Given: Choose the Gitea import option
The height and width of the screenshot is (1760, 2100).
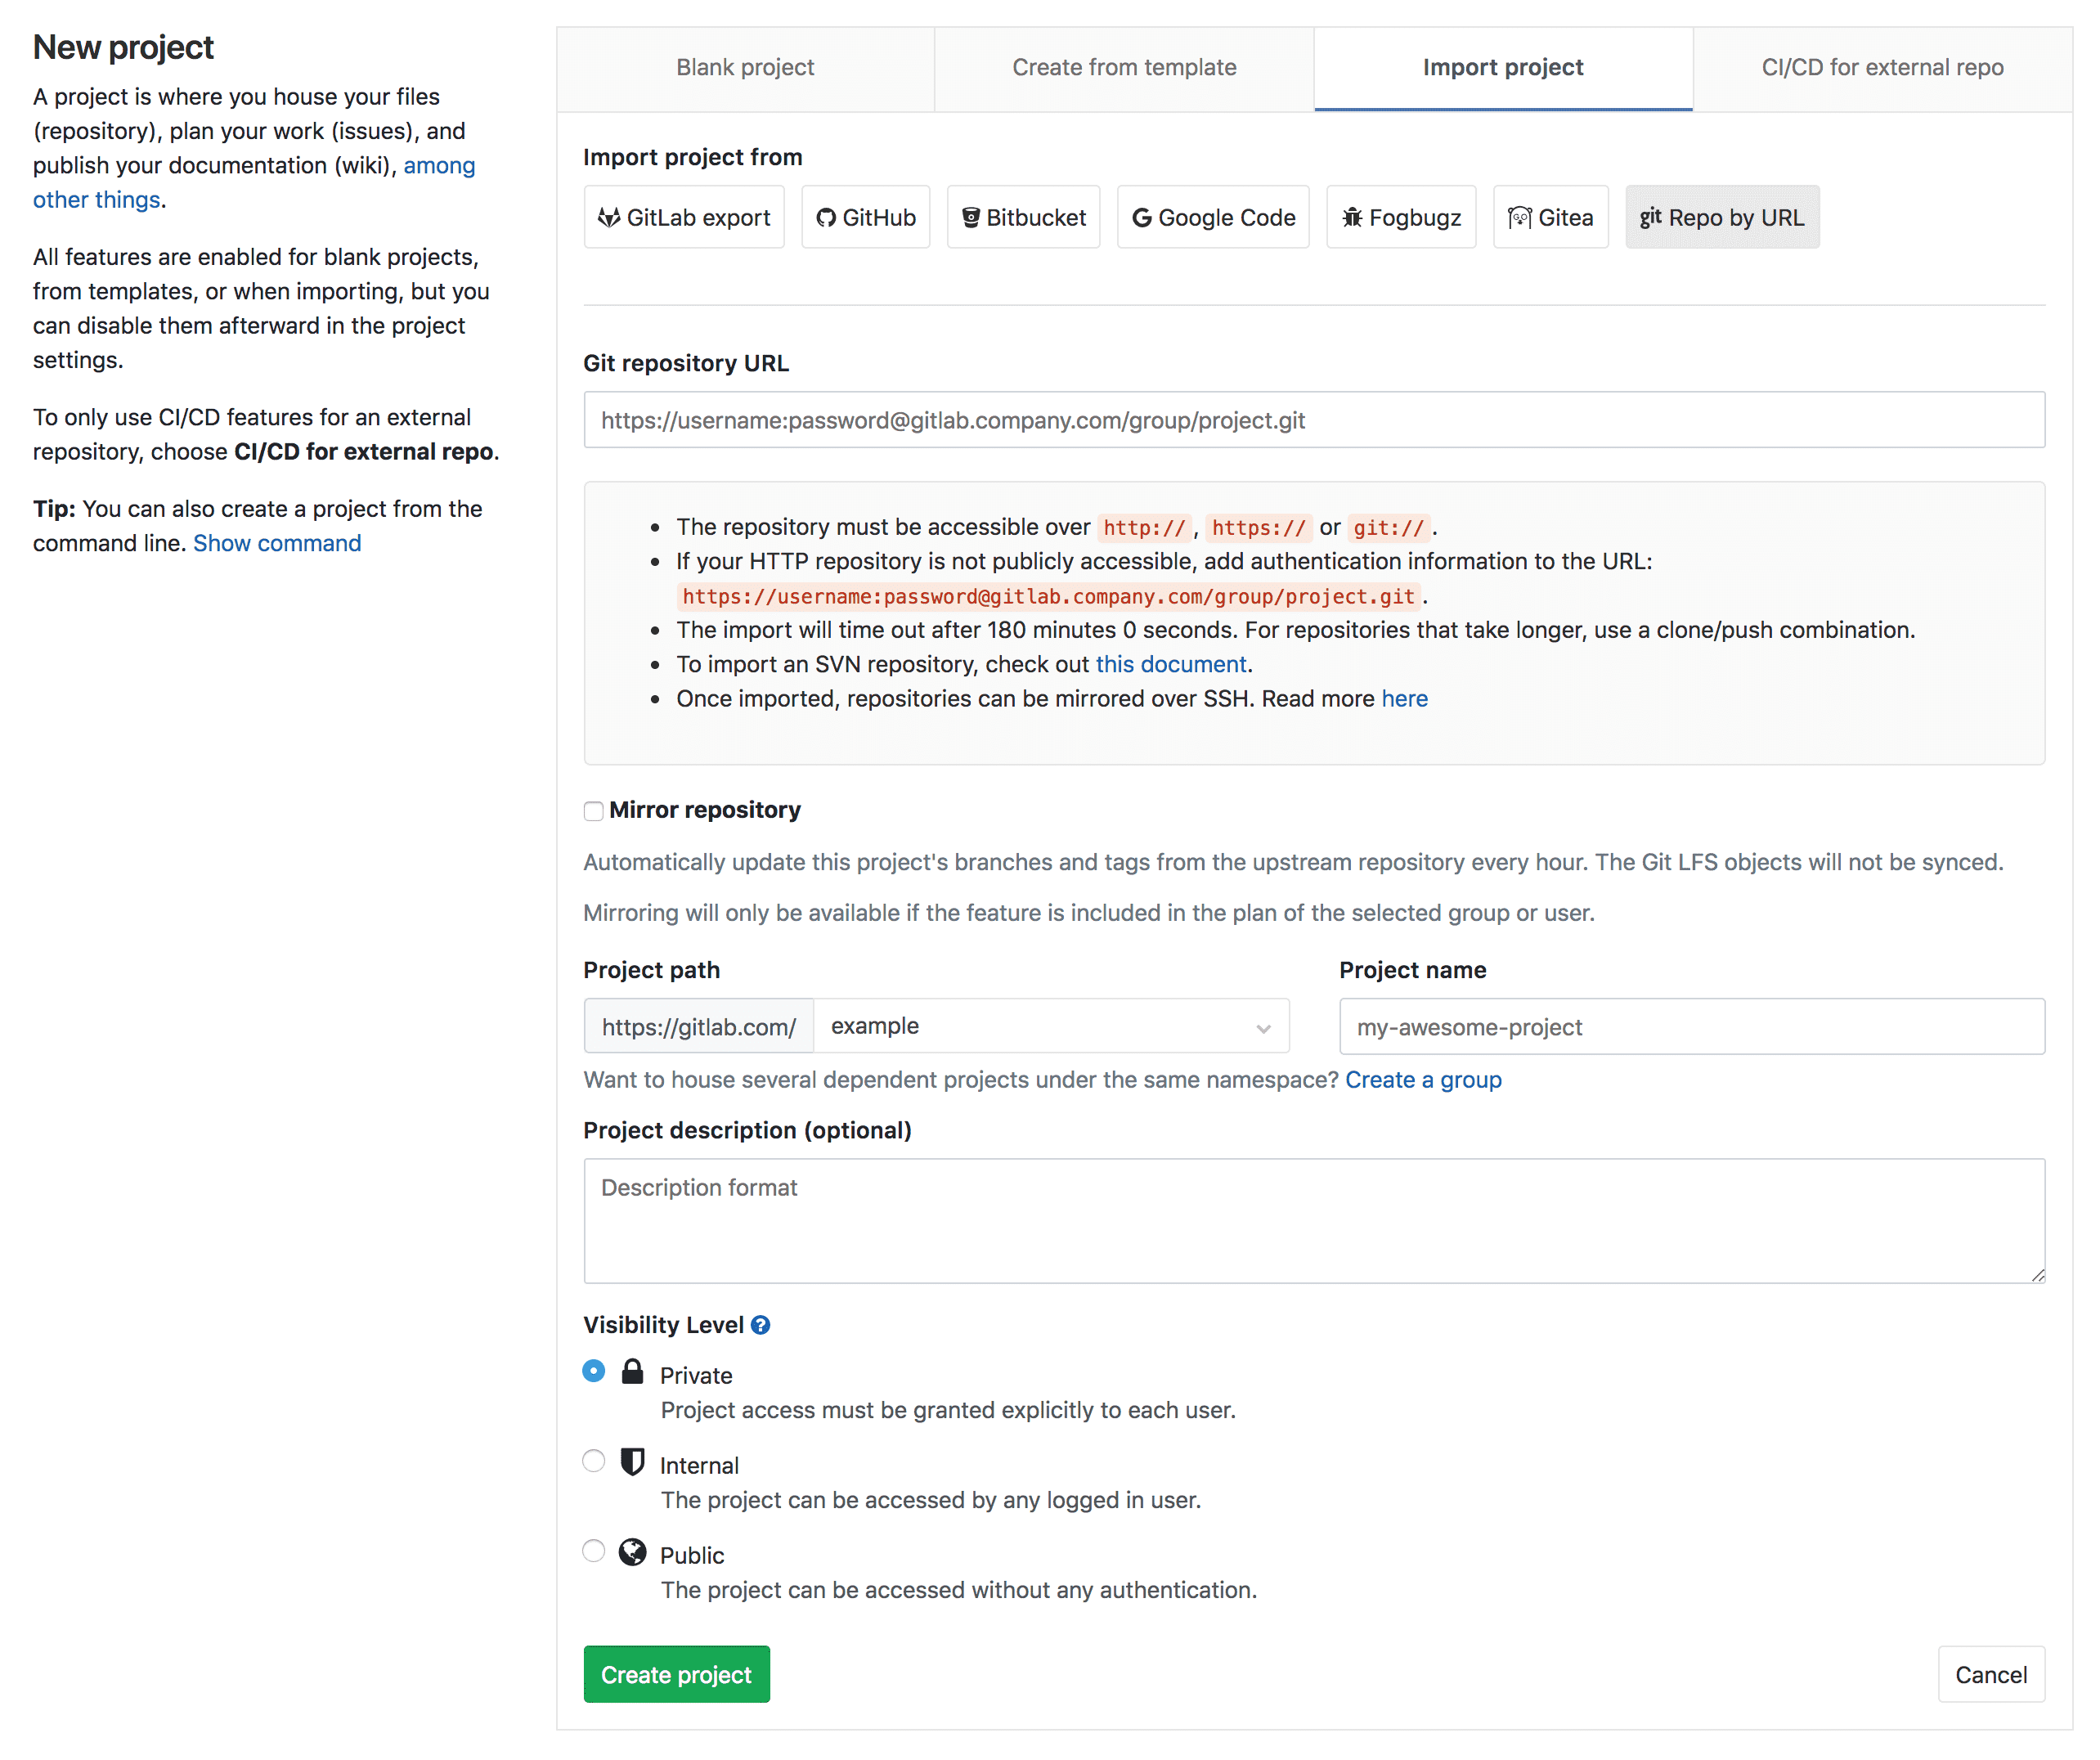Looking at the screenshot, I should pyautogui.click(x=1551, y=217).
